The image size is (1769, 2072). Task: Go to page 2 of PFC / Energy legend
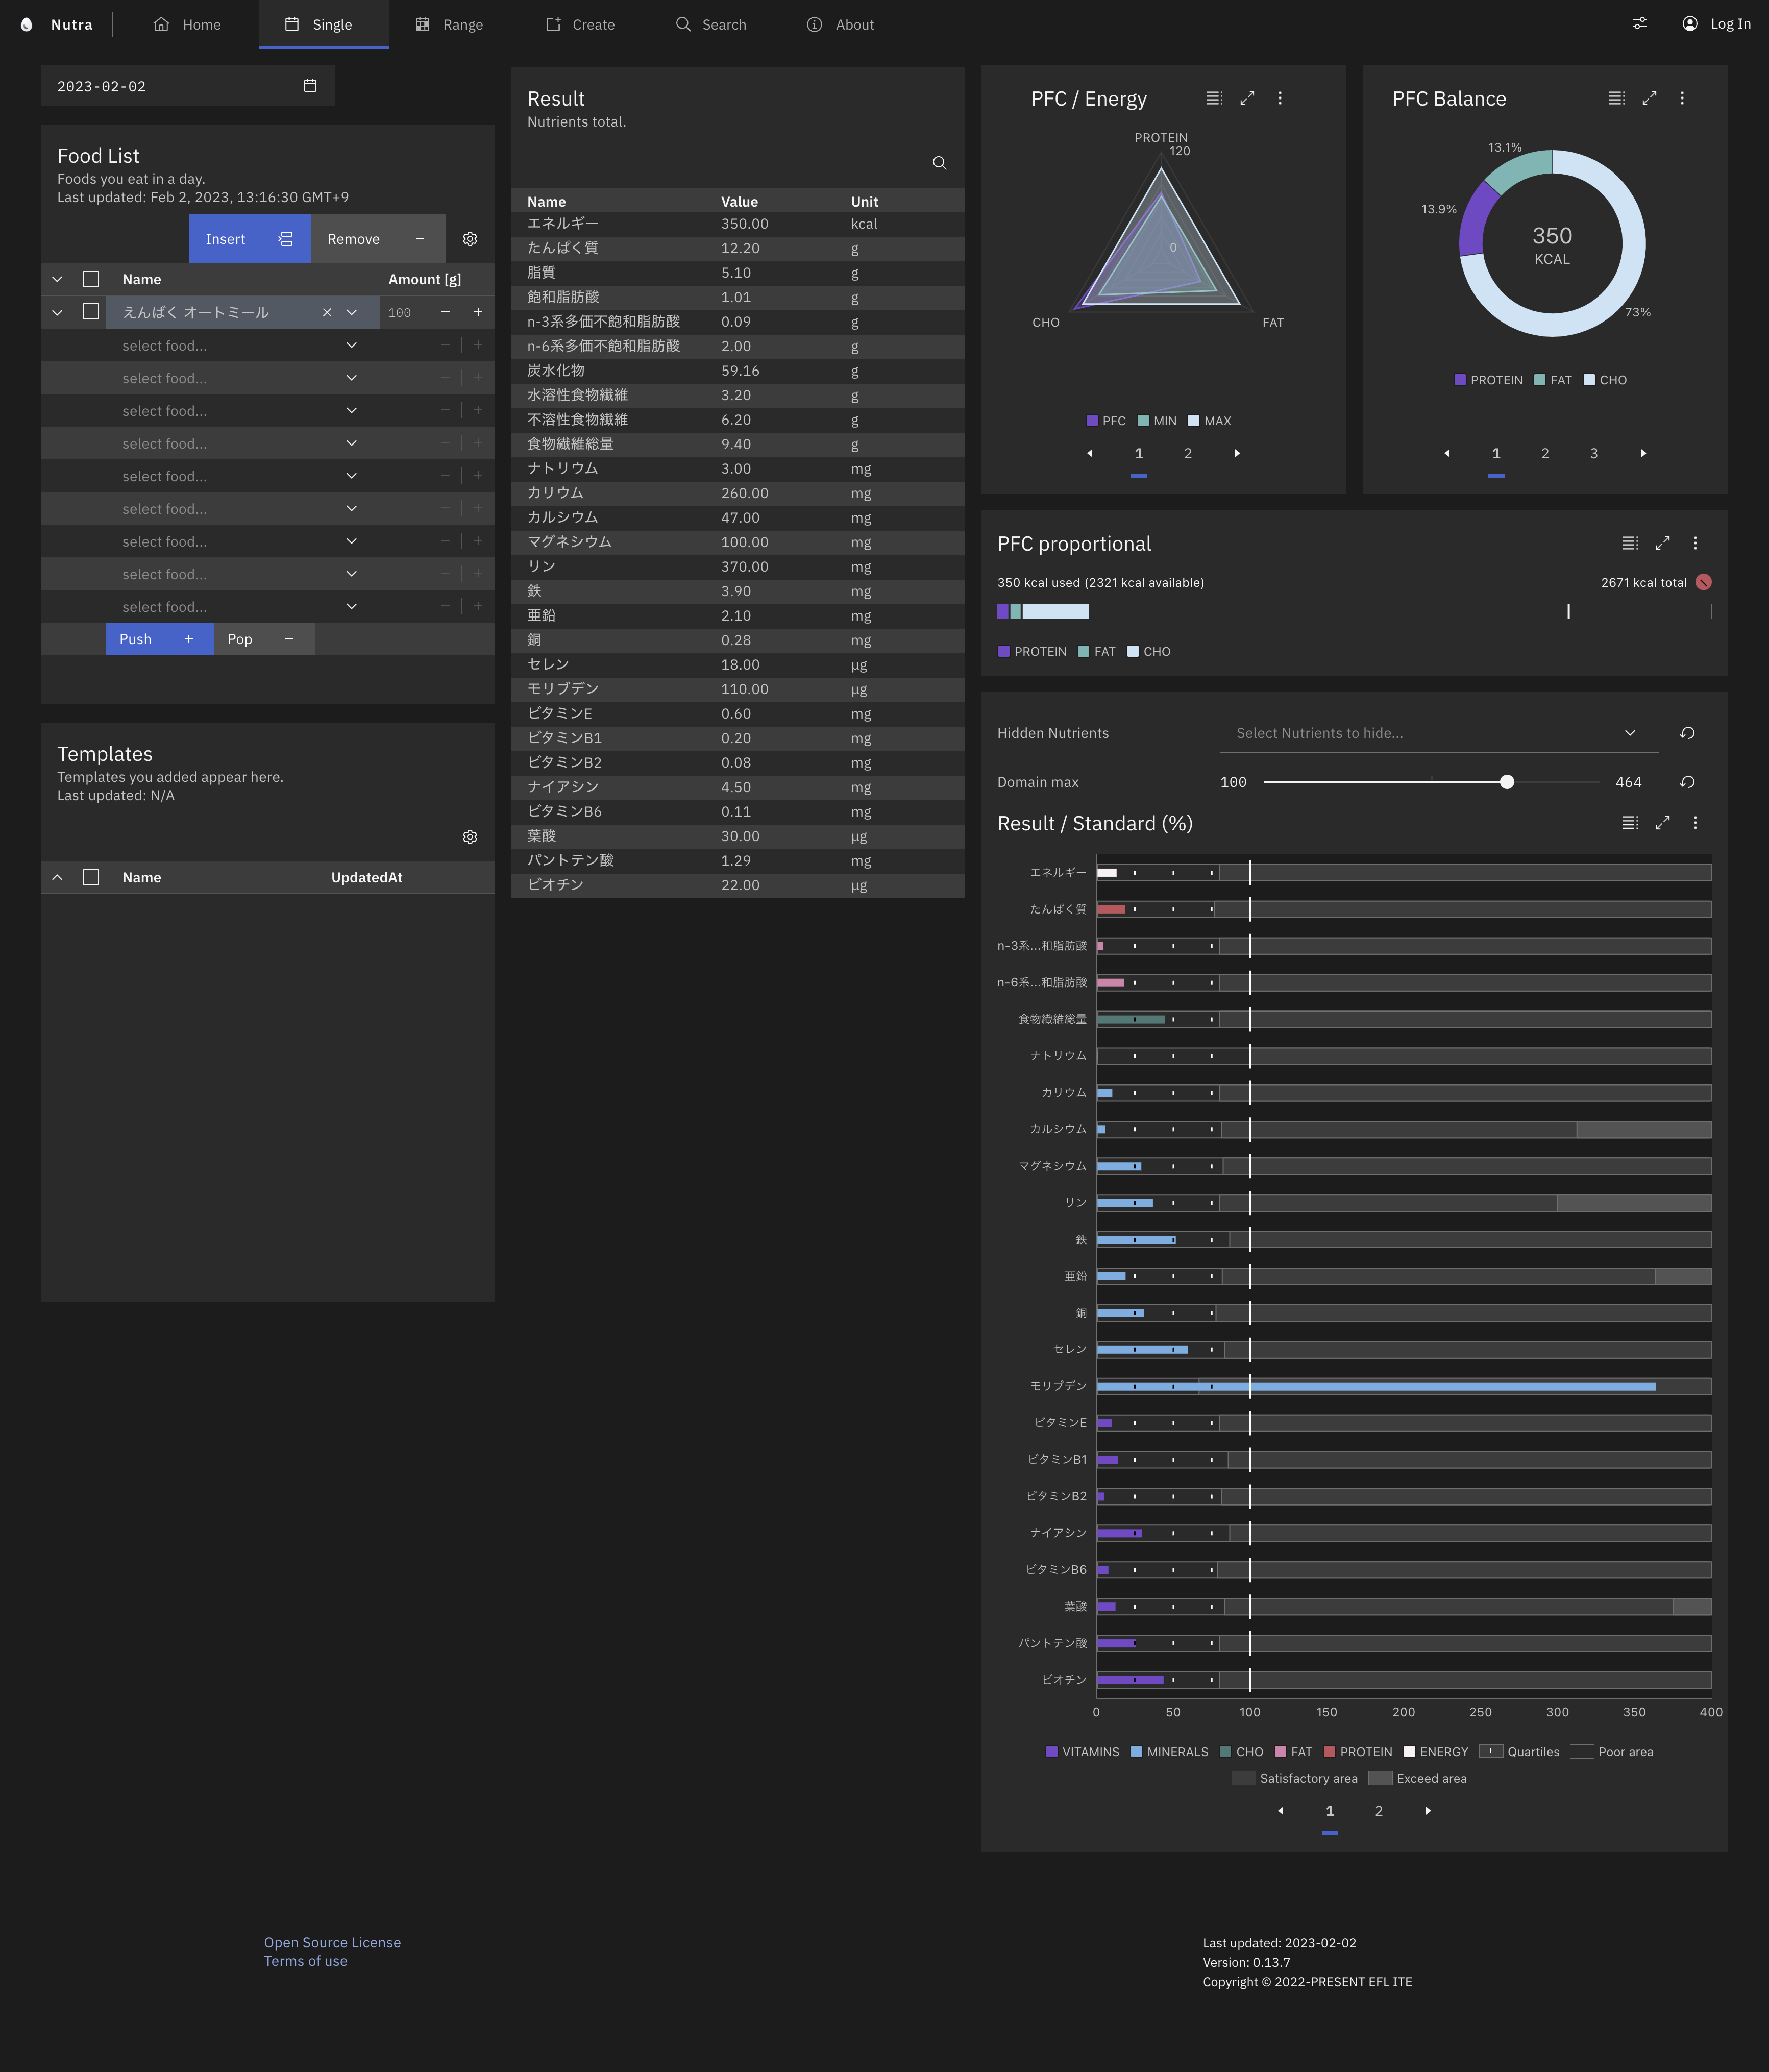click(1188, 453)
